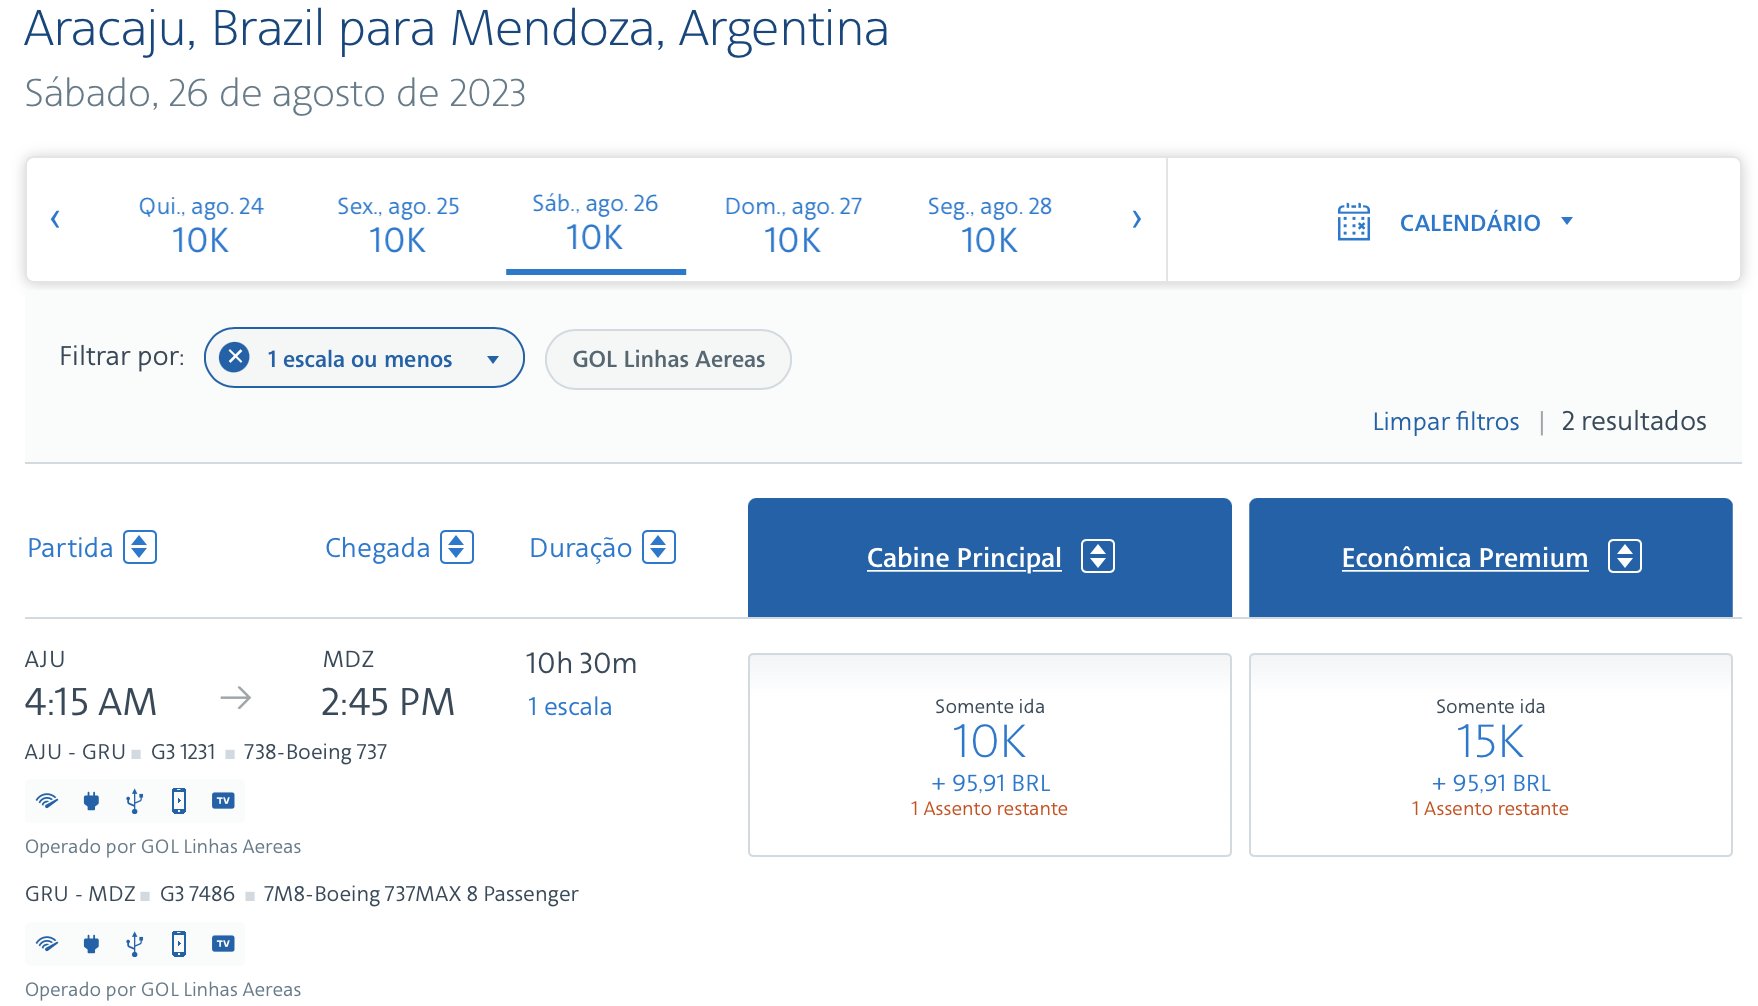Remove the 1 escala ou menos filter
The height and width of the screenshot is (1006, 1758).
pos(234,357)
